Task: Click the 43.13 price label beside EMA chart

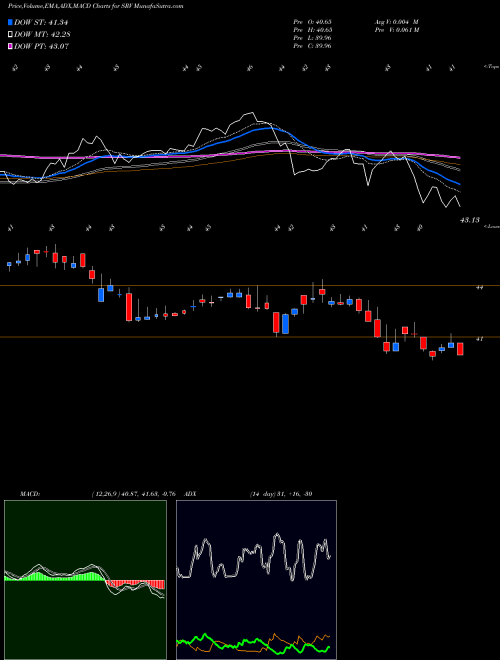Action: 470,220
